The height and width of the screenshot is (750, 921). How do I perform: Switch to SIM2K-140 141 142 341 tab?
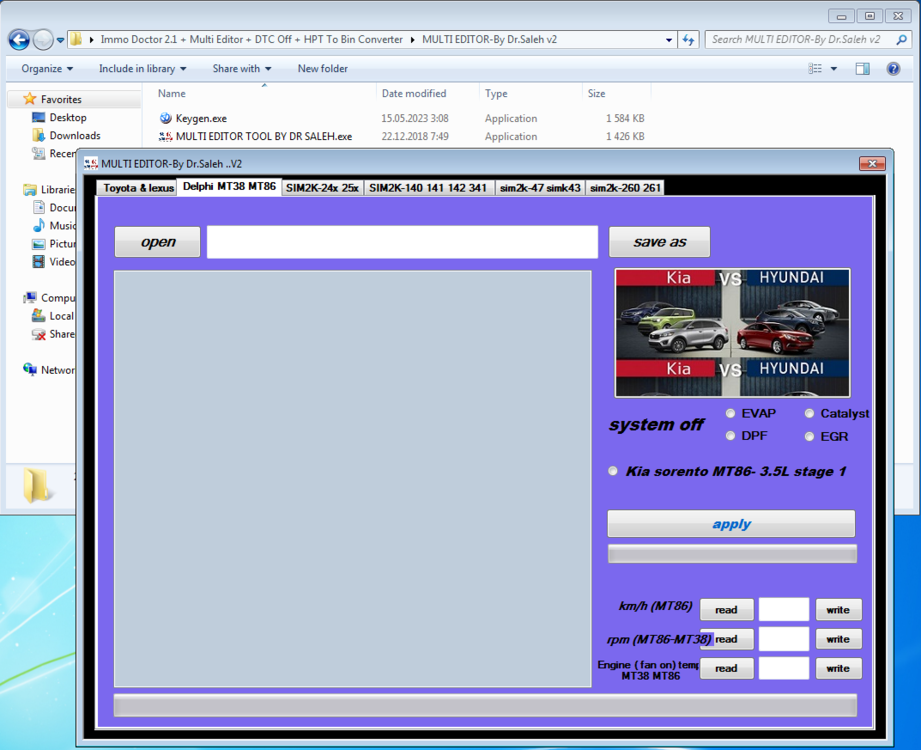coord(428,187)
